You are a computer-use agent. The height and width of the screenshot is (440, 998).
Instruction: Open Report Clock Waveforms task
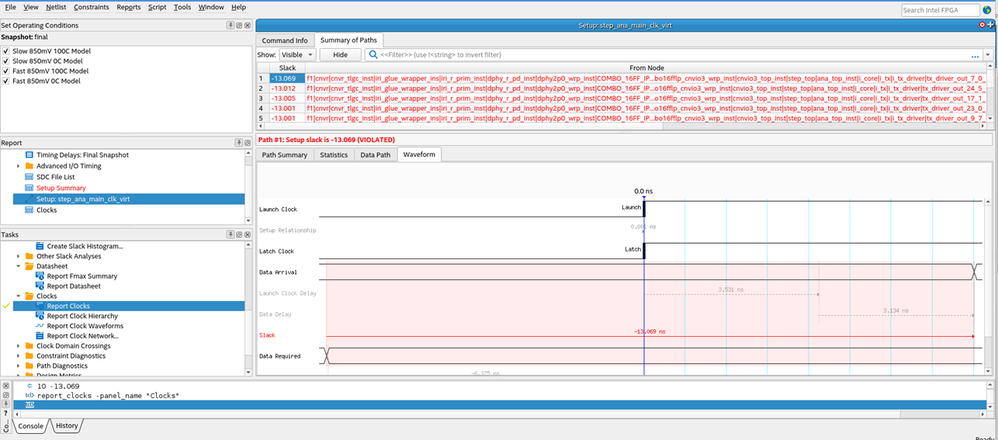tap(84, 326)
